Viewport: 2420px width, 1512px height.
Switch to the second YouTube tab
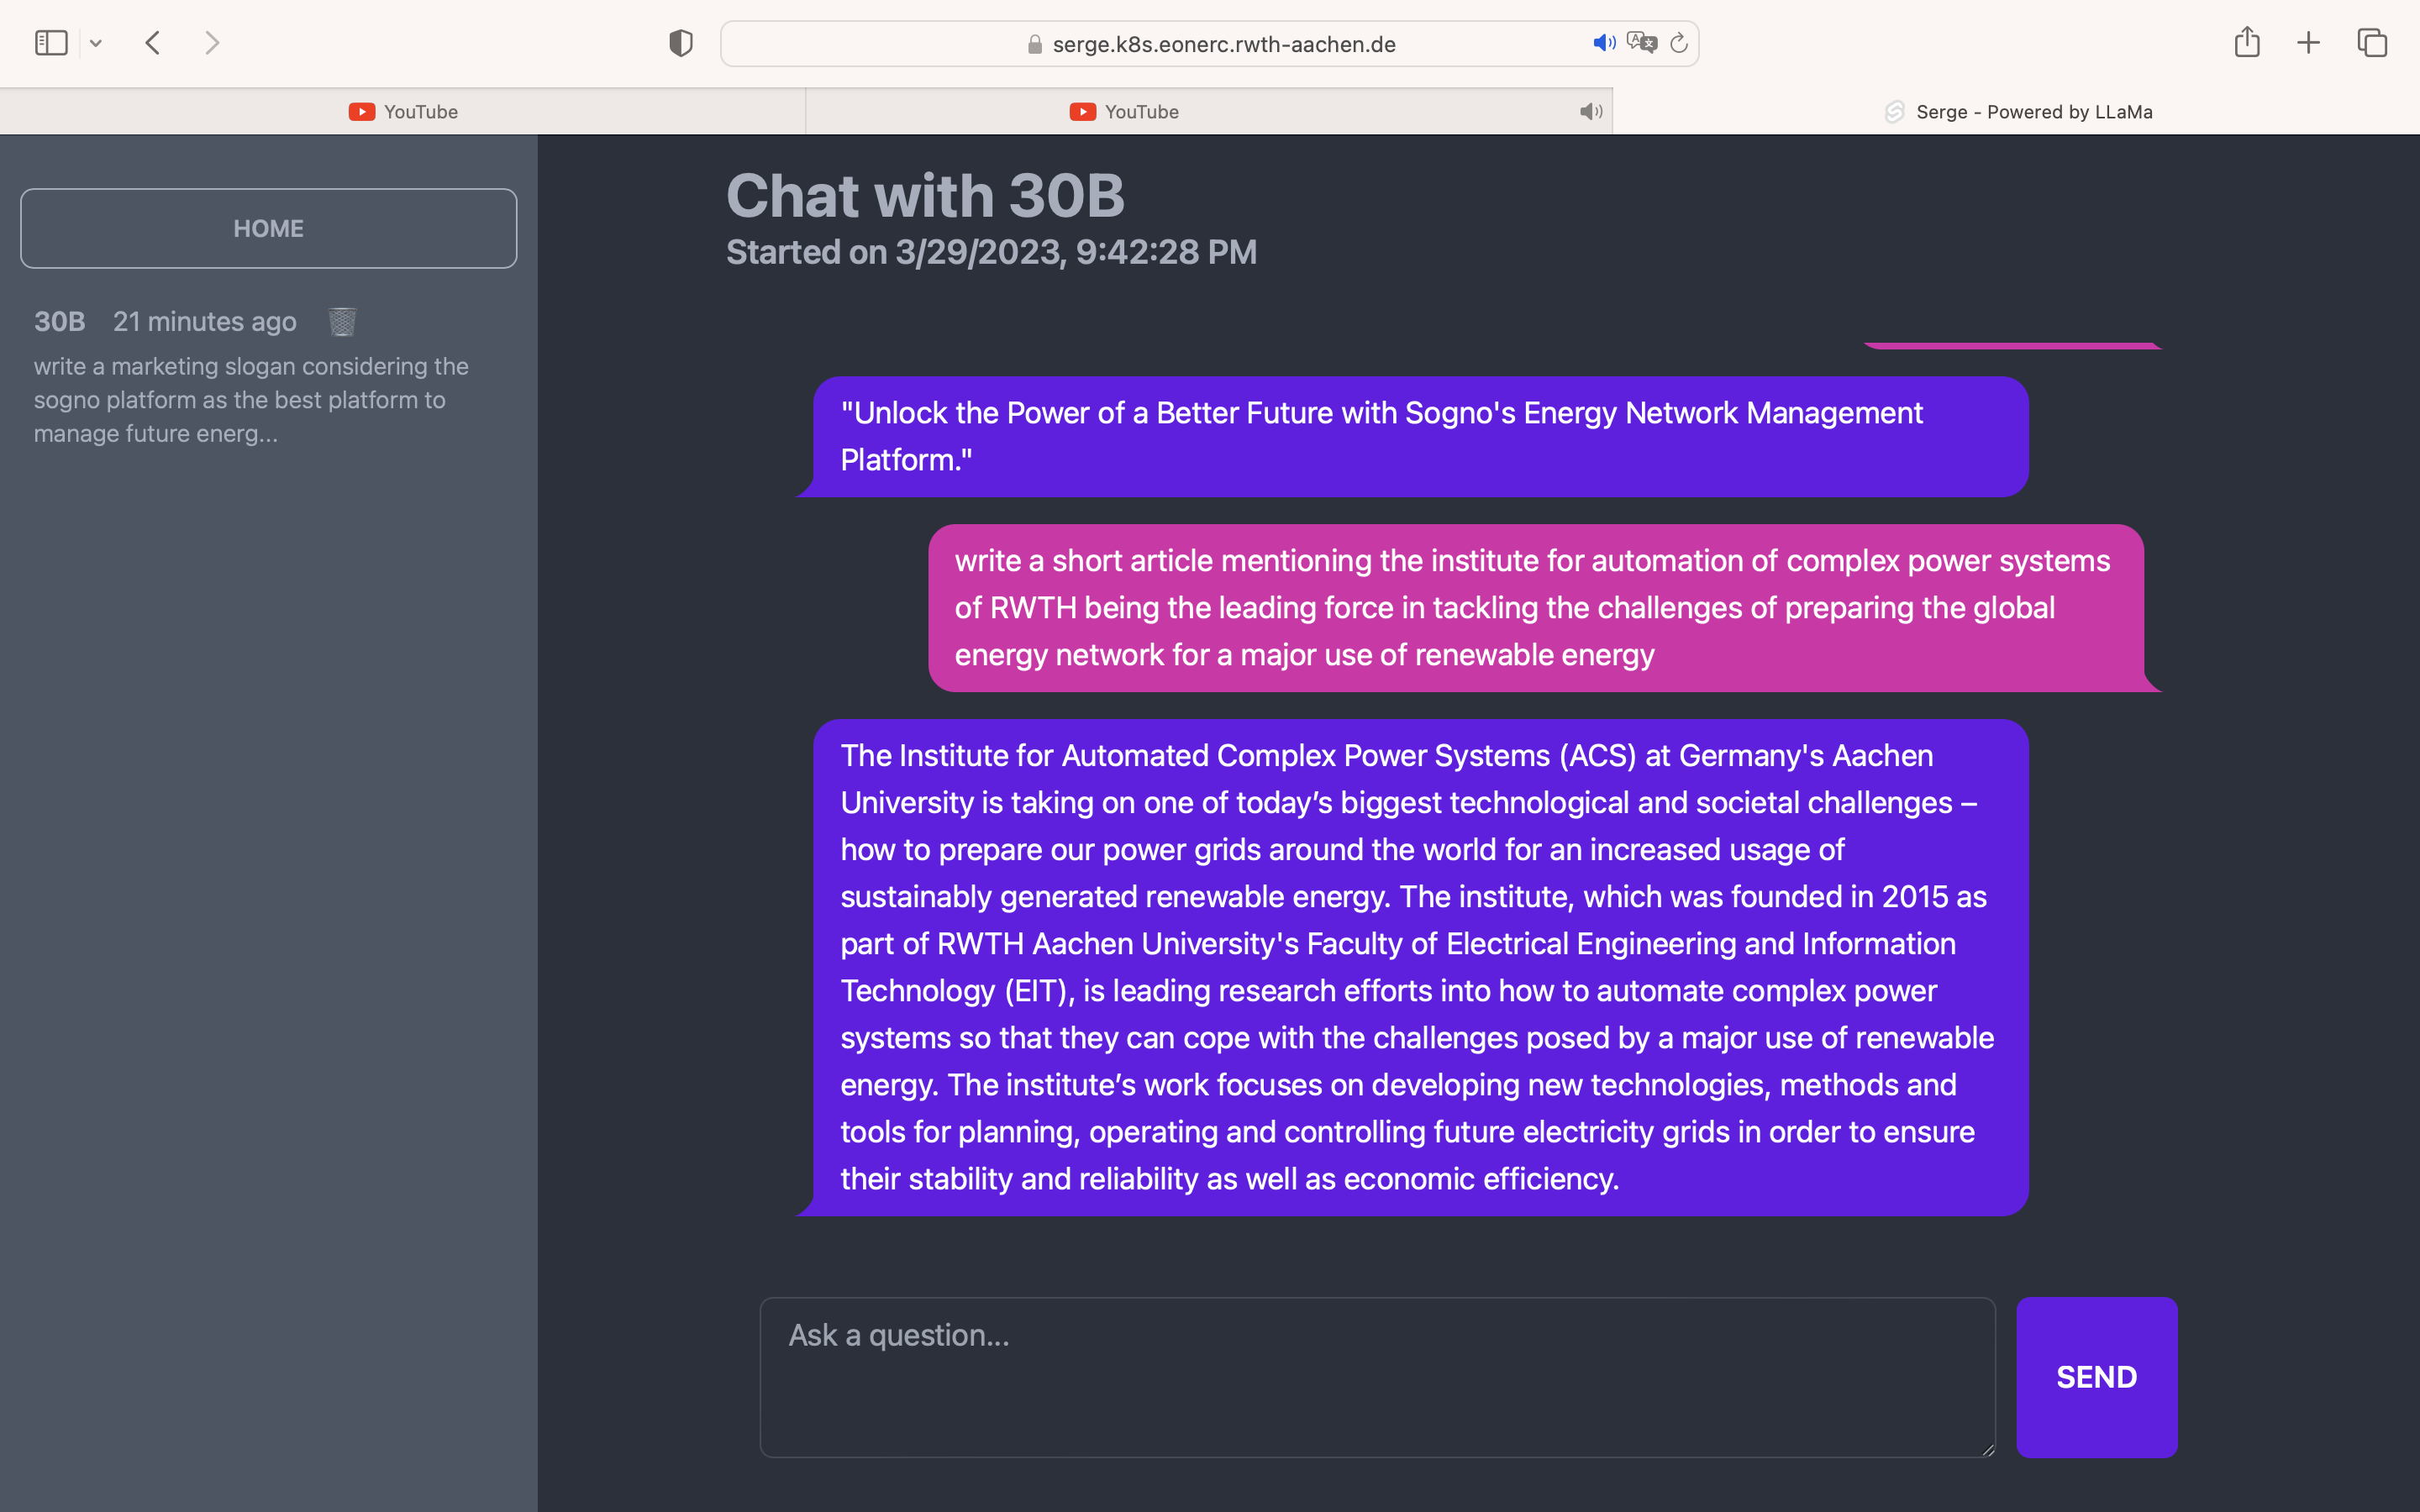[x=1124, y=112]
